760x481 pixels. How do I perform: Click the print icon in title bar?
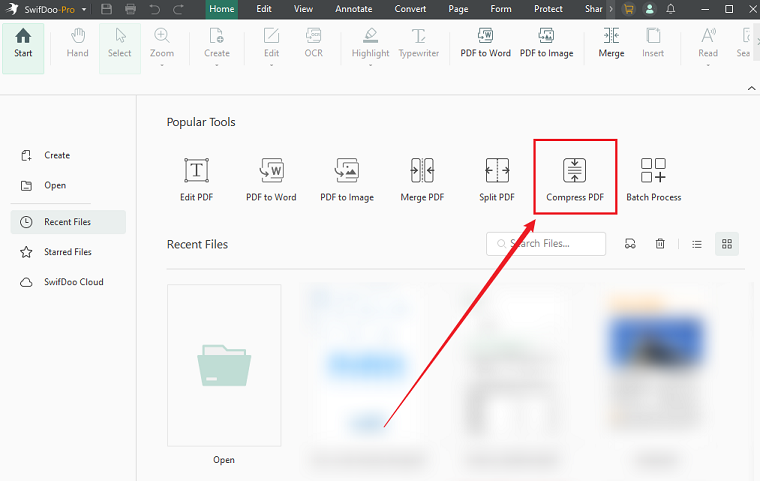[x=130, y=9]
